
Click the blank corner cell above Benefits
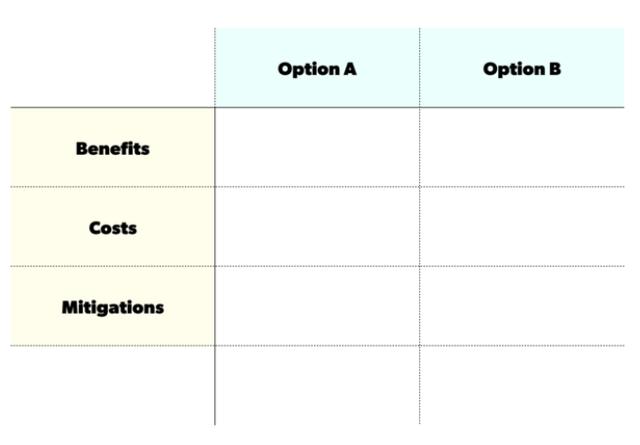[x=113, y=68]
